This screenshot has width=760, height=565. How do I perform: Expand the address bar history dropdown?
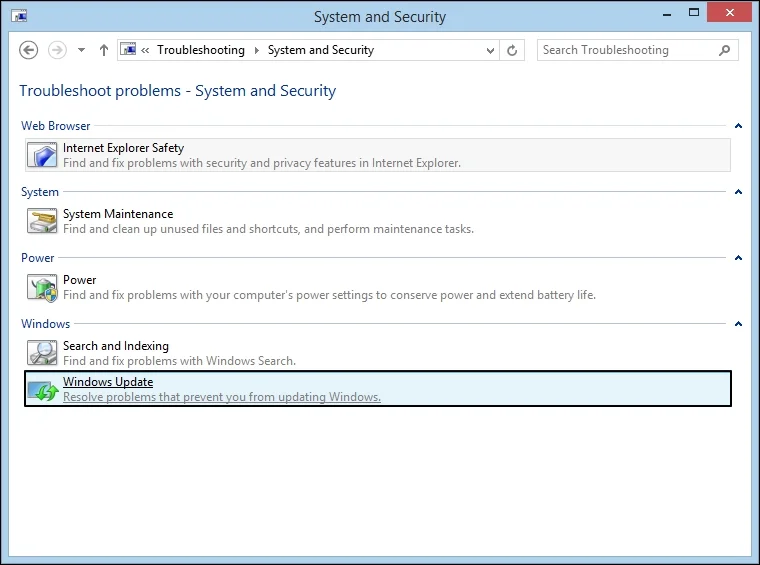491,50
